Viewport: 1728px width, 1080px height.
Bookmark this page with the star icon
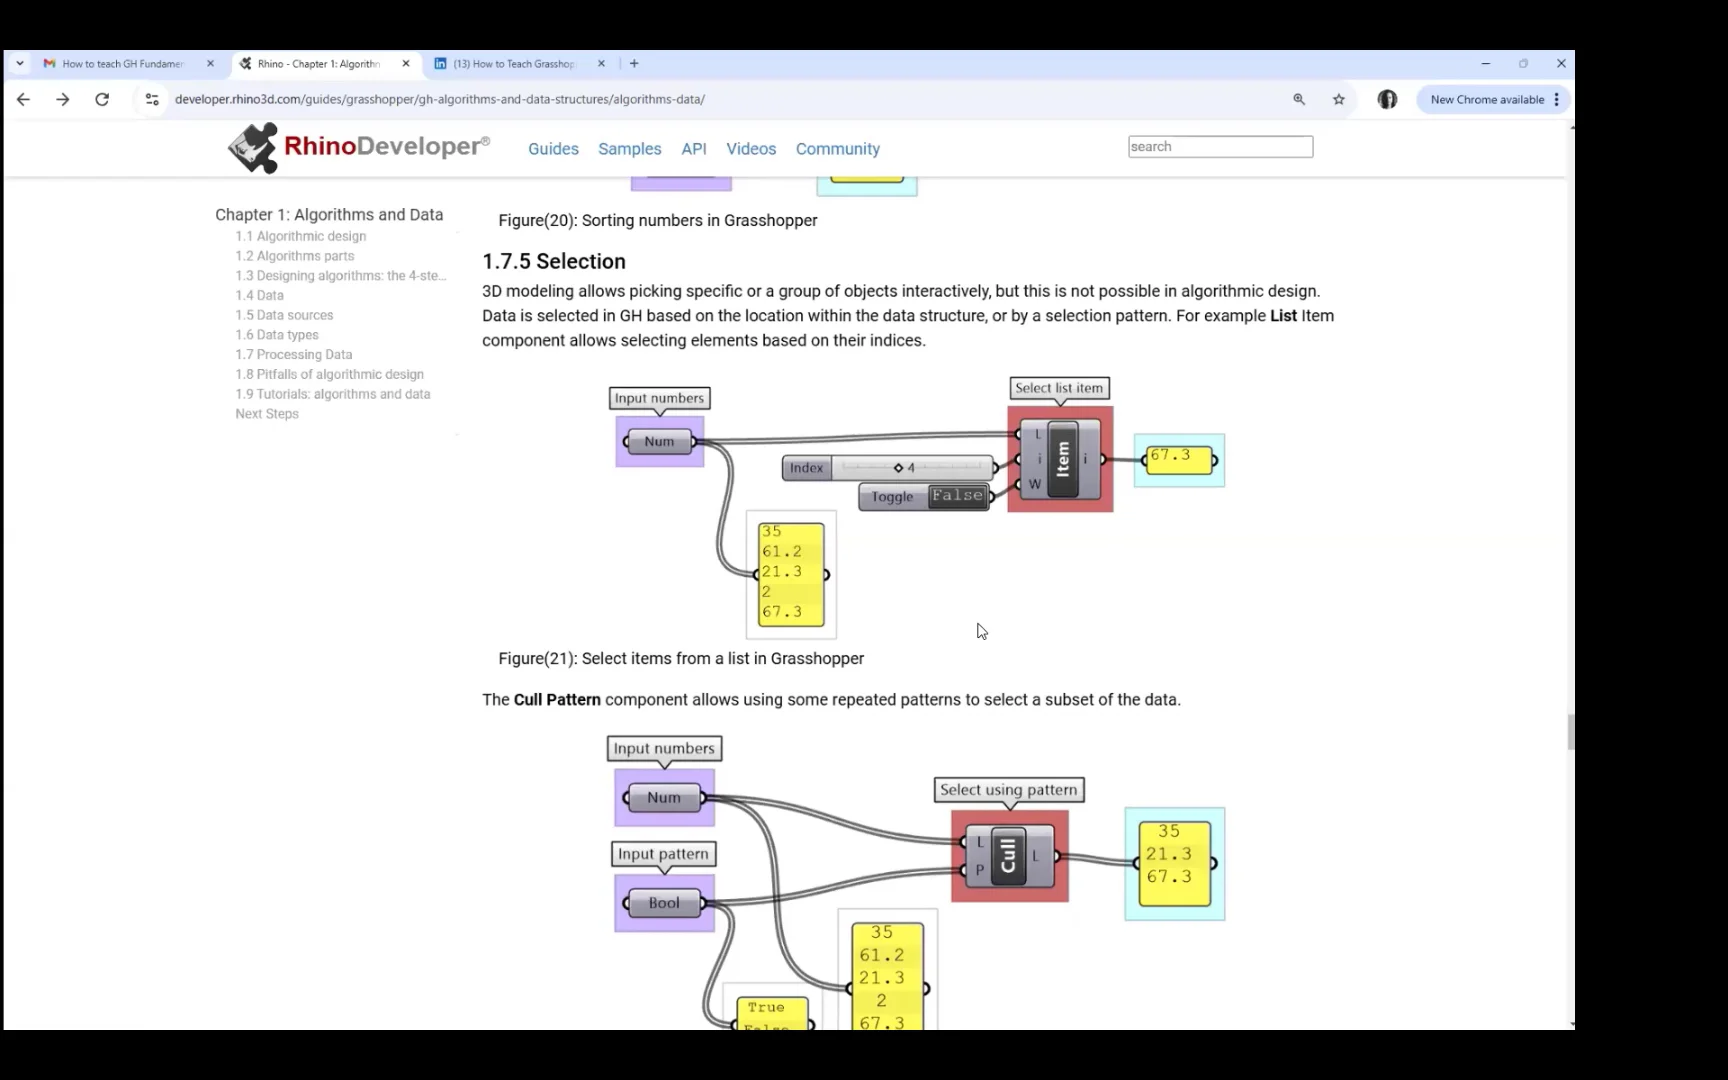click(1339, 99)
